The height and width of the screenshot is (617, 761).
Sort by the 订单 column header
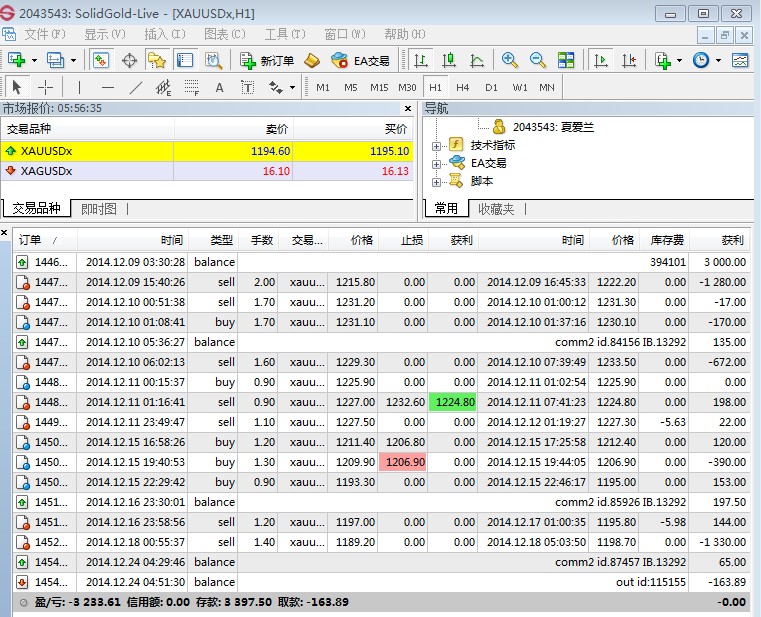[x=45, y=240]
